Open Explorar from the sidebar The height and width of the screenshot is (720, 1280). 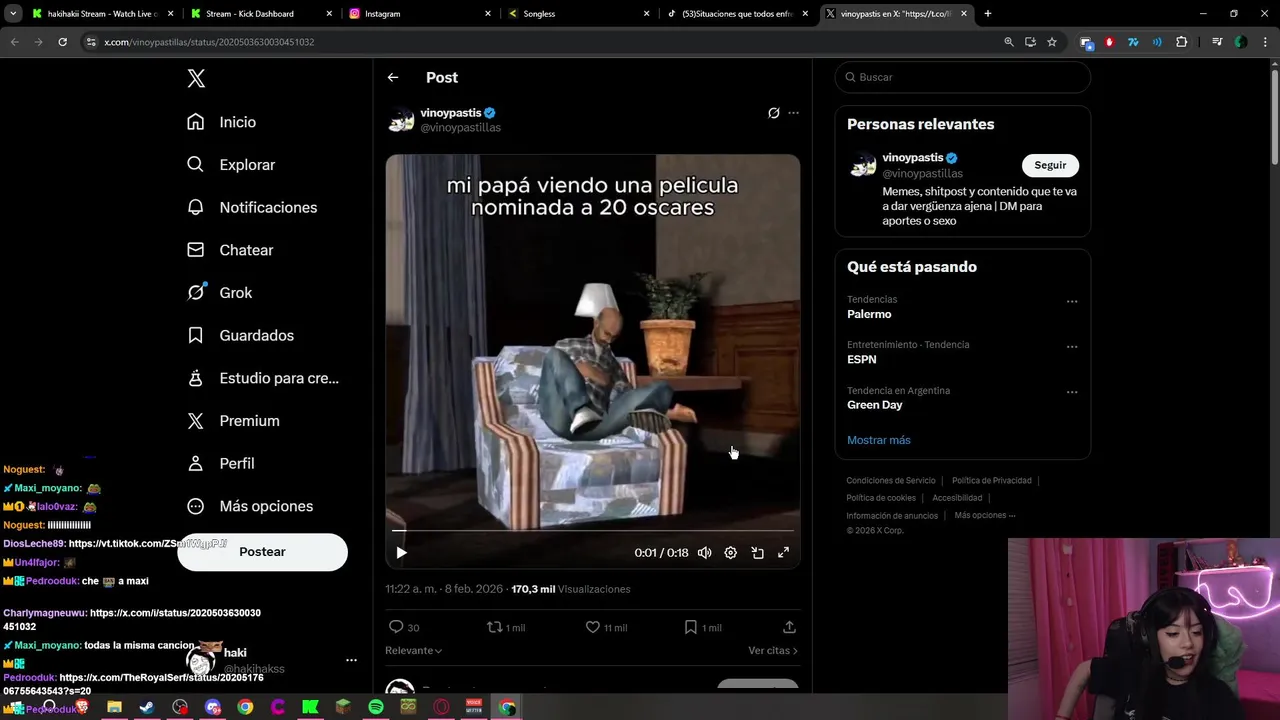pos(230,165)
